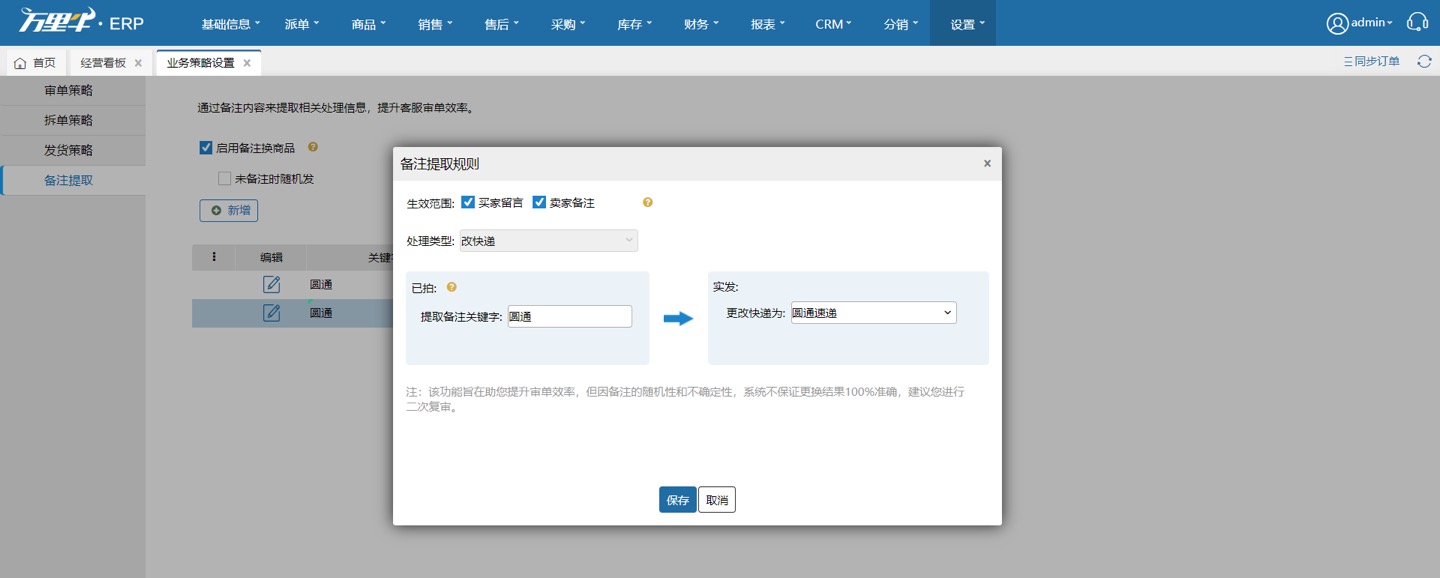The image size is (1440, 578).
Task: Click the home icon on 首页 tab
Action: pos(21,61)
